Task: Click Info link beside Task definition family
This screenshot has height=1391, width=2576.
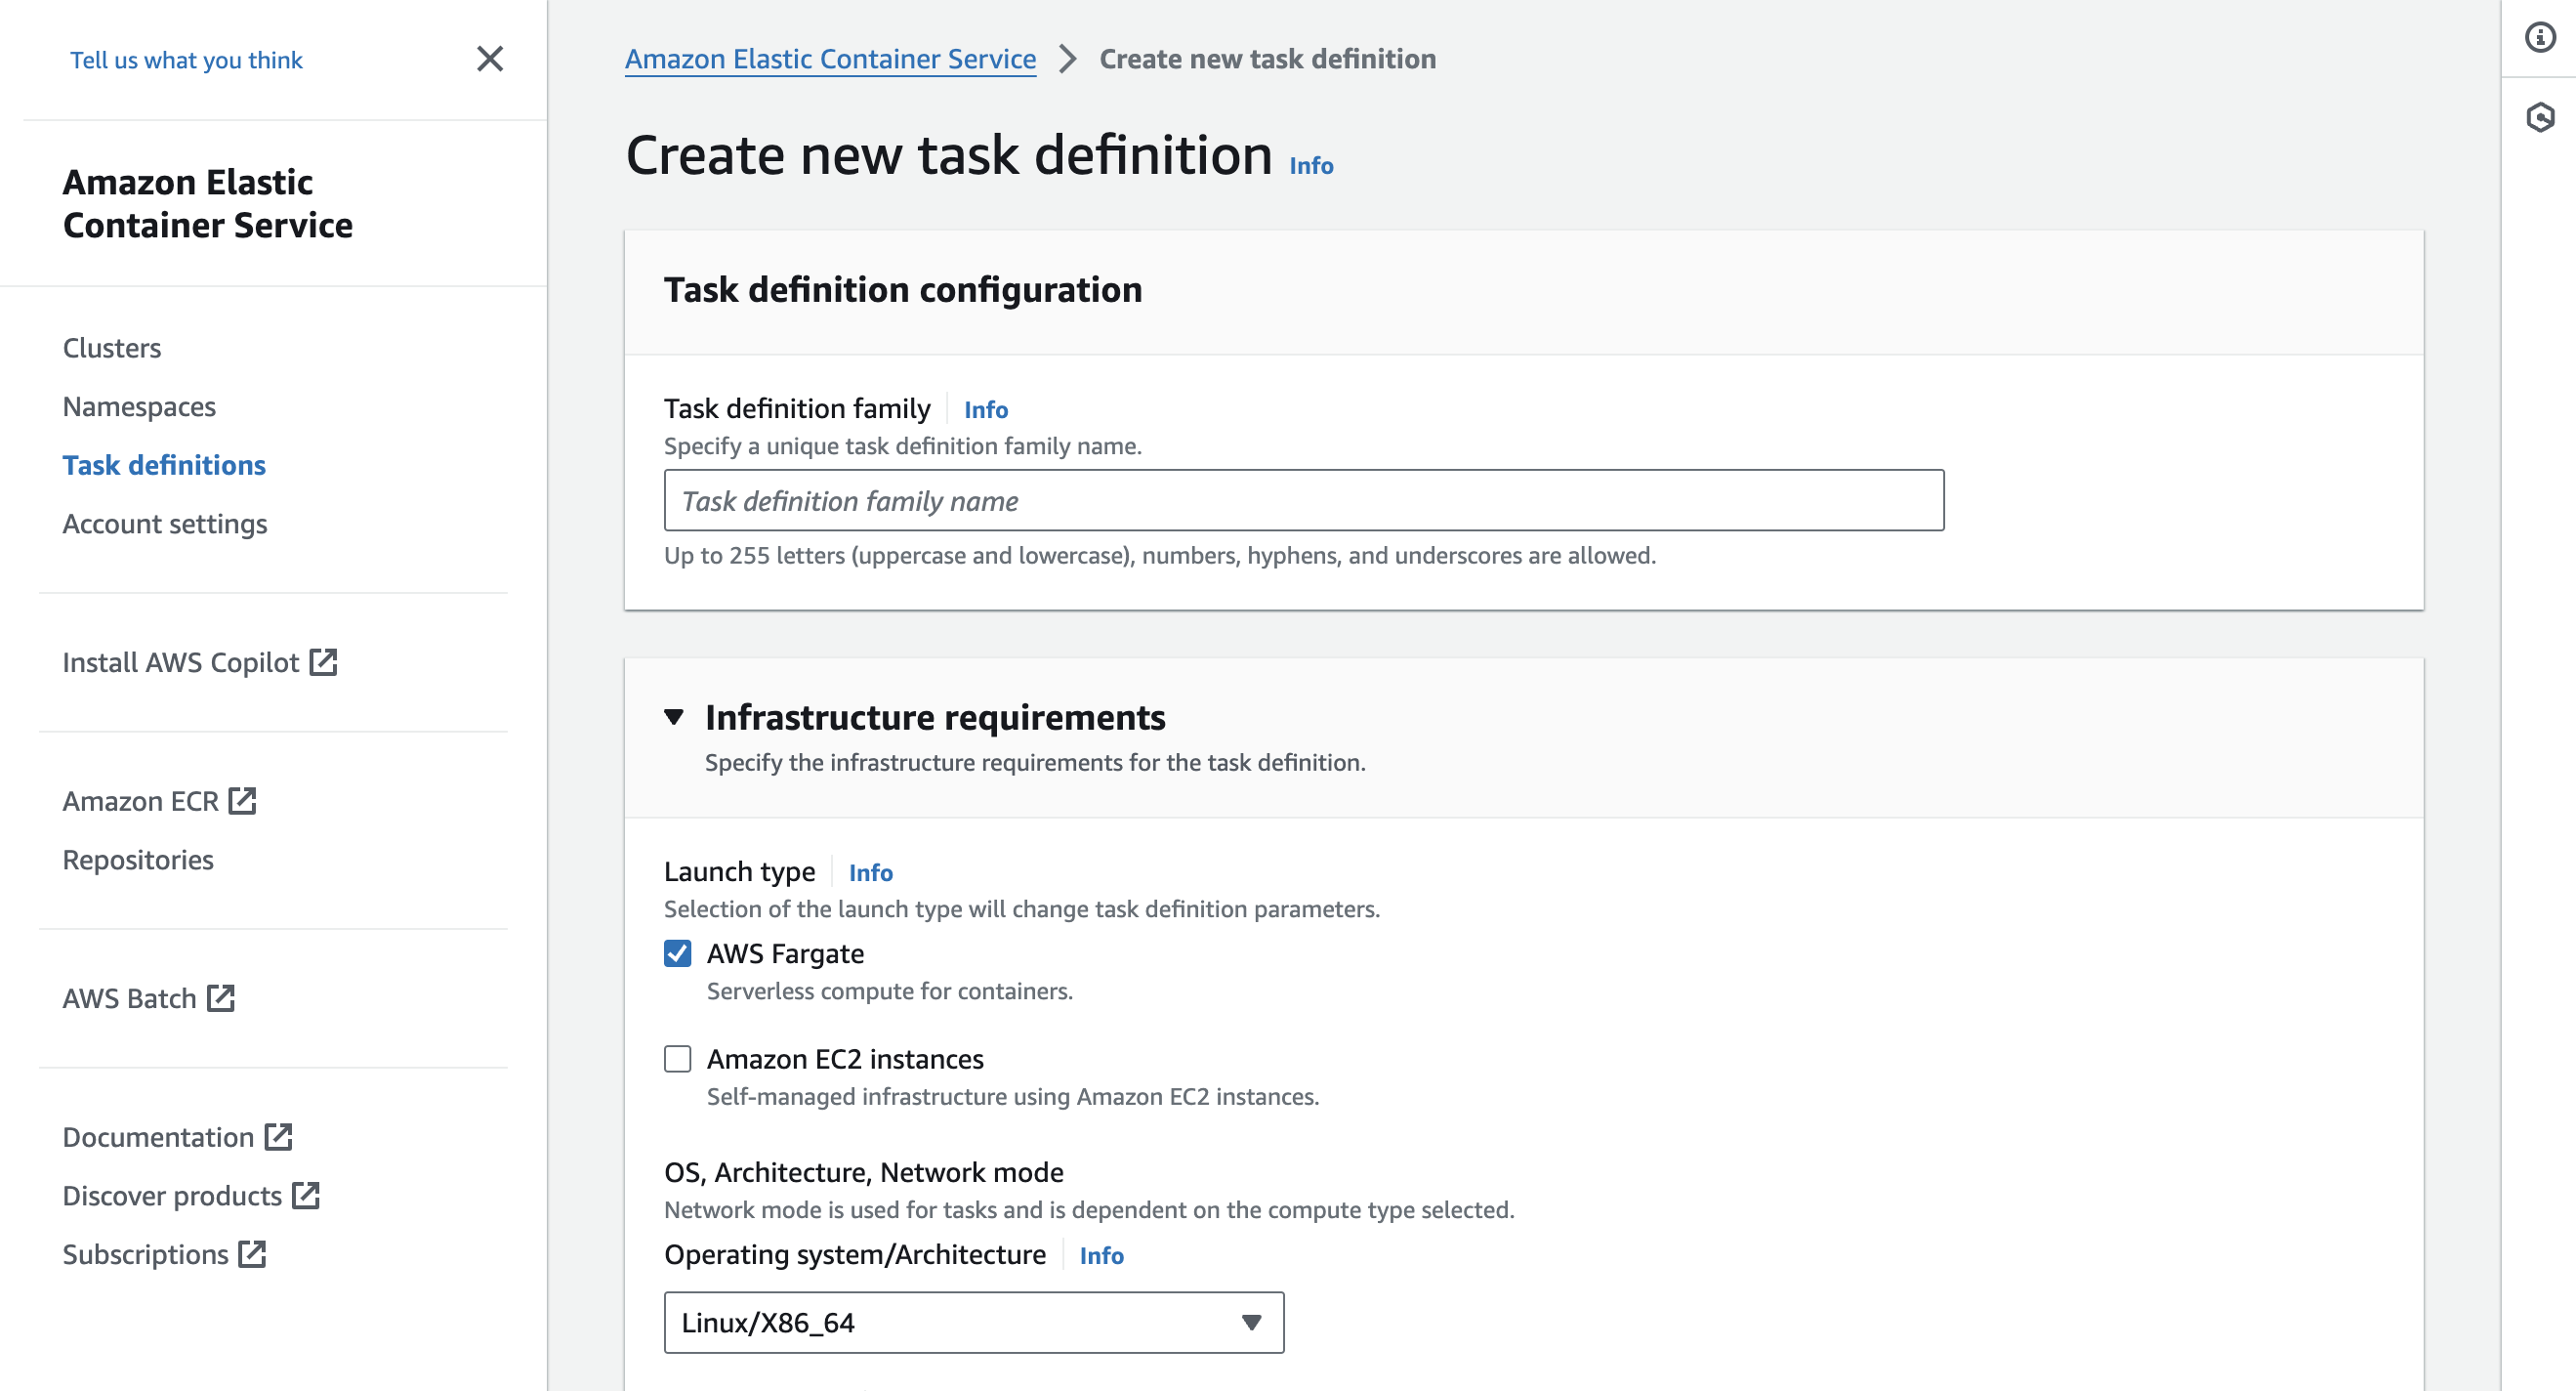Action: pyautogui.click(x=986, y=409)
